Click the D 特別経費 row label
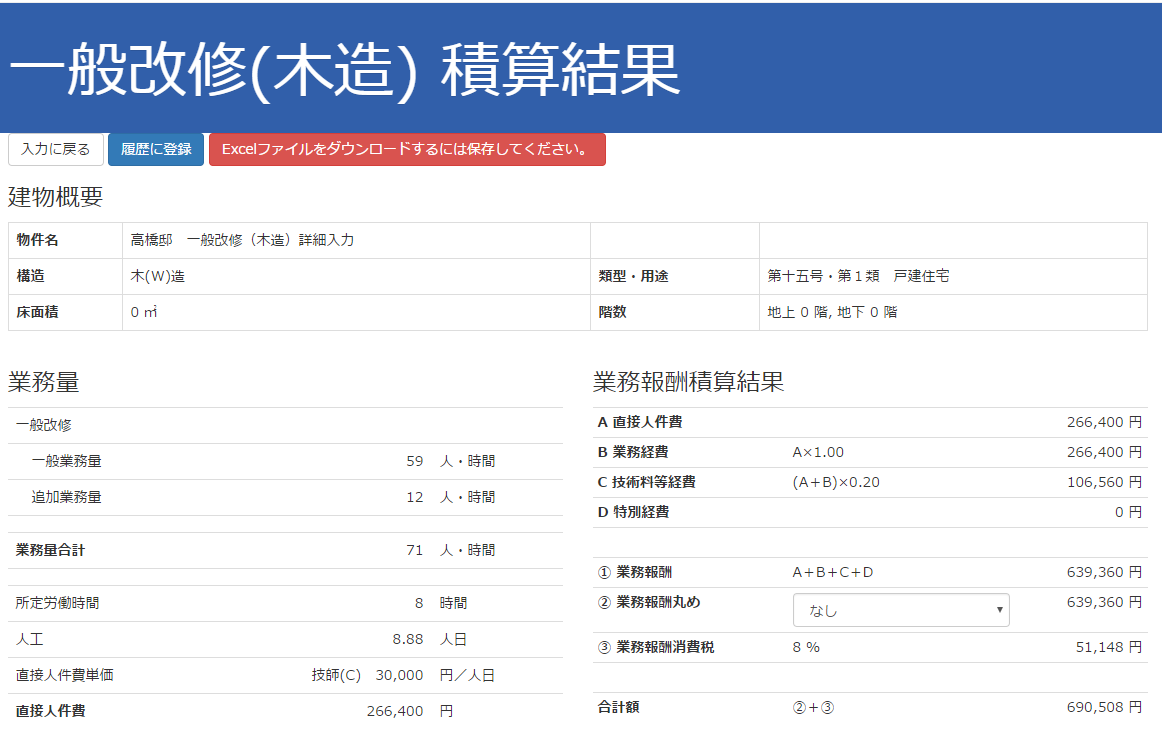1162x749 pixels. [634, 512]
